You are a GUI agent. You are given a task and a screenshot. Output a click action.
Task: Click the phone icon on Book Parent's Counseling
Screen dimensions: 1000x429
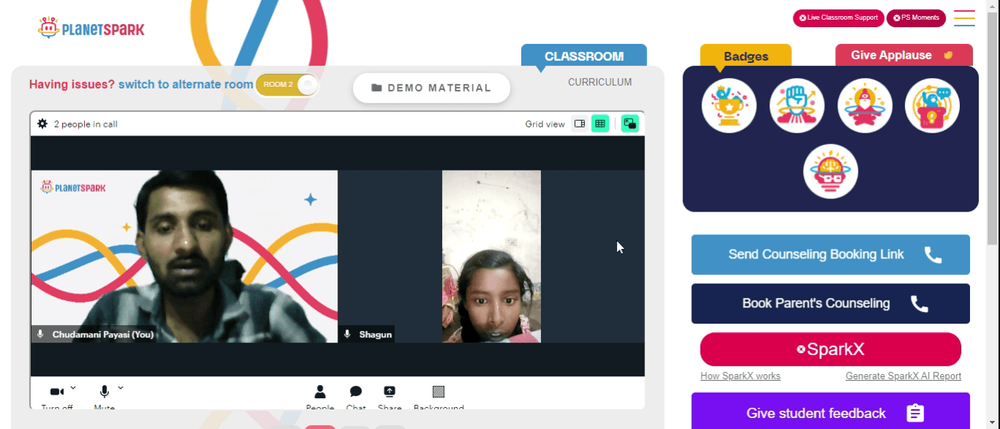coord(919,303)
